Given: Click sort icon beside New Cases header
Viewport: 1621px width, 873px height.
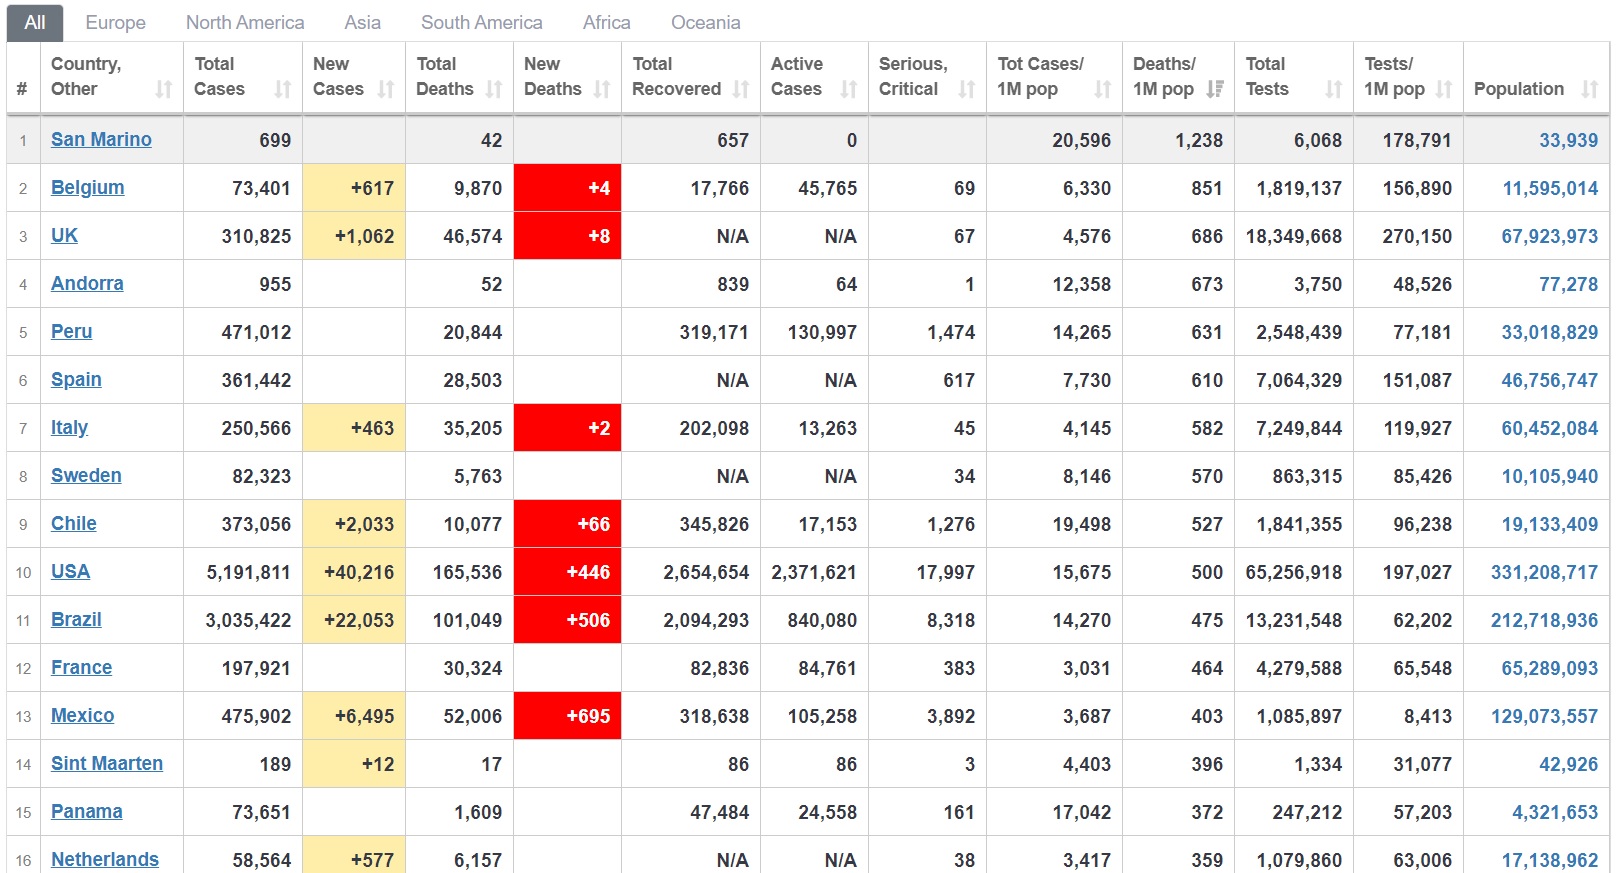Looking at the screenshot, I should (x=386, y=90).
